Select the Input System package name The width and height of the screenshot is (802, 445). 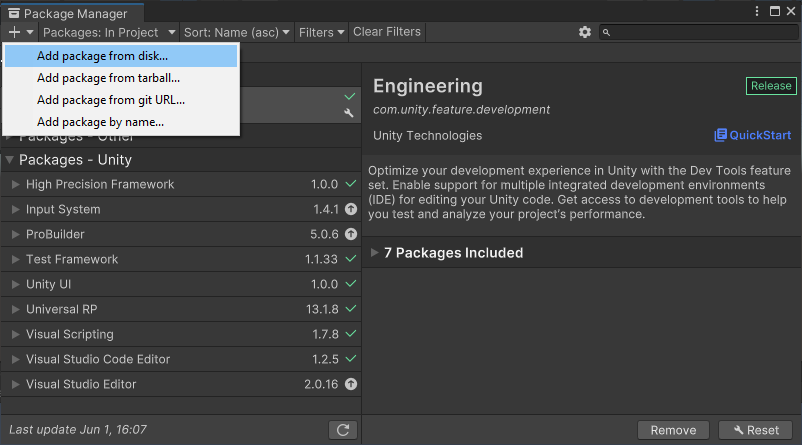[63, 209]
